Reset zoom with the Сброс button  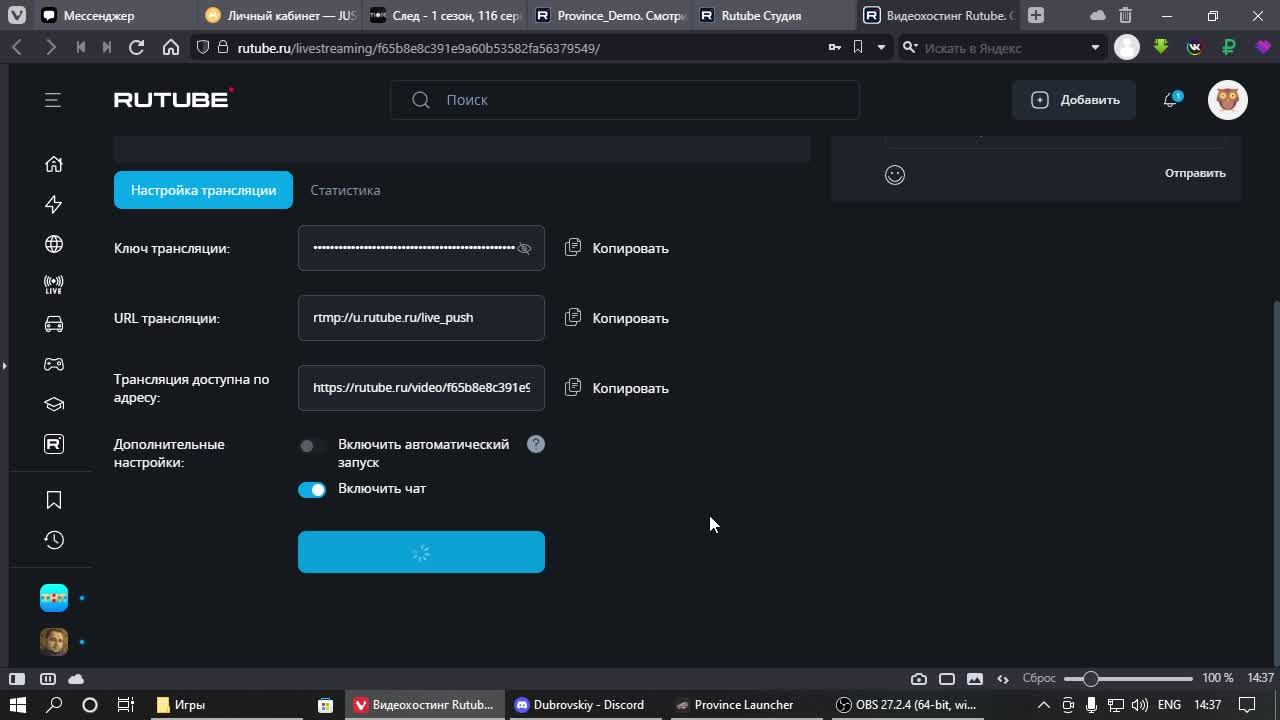(x=1039, y=678)
